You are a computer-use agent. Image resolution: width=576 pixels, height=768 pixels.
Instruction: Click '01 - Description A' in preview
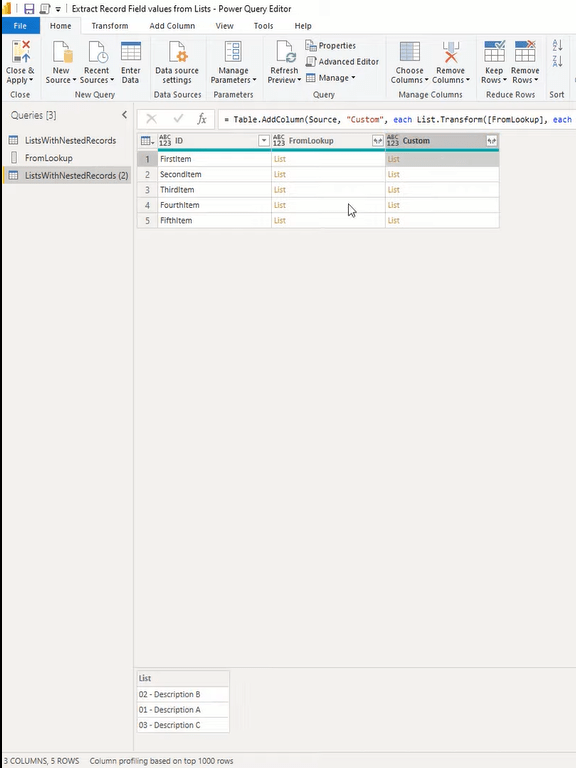click(183, 710)
